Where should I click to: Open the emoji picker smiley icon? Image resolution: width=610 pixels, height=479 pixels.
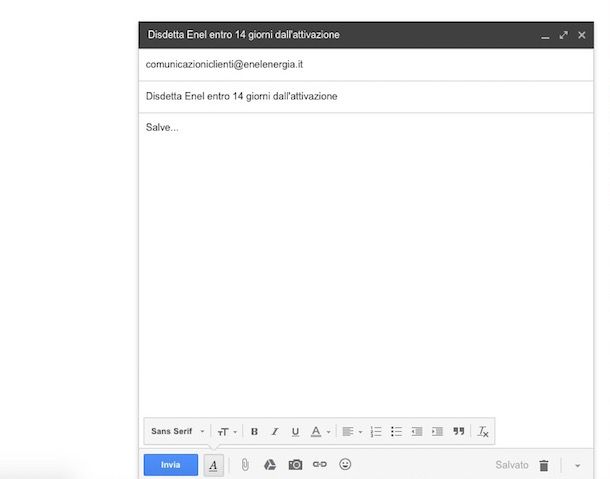click(x=345, y=464)
